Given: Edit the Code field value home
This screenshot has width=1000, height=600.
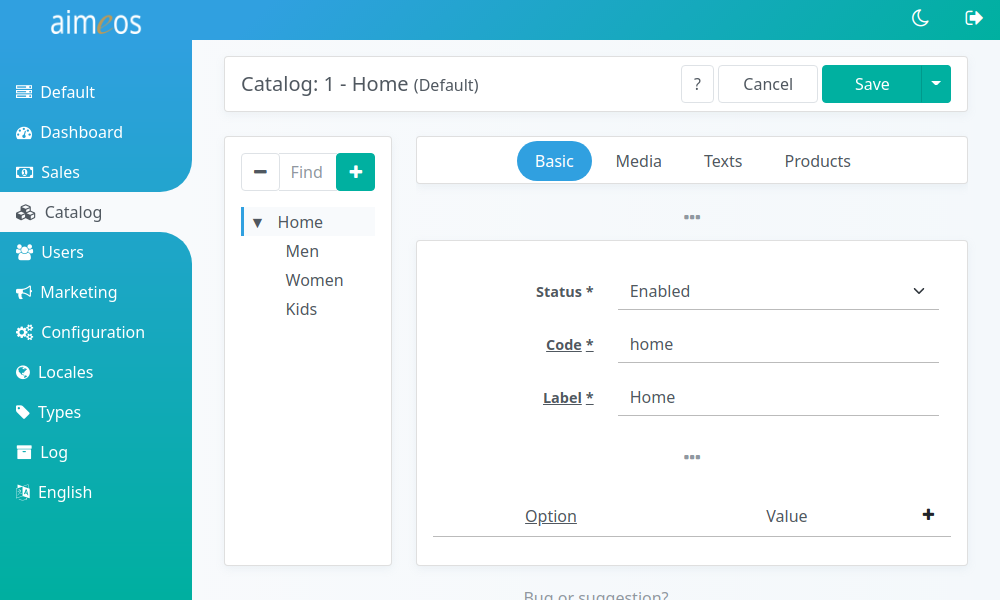Looking at the screenshot, I should pos(778,344).
